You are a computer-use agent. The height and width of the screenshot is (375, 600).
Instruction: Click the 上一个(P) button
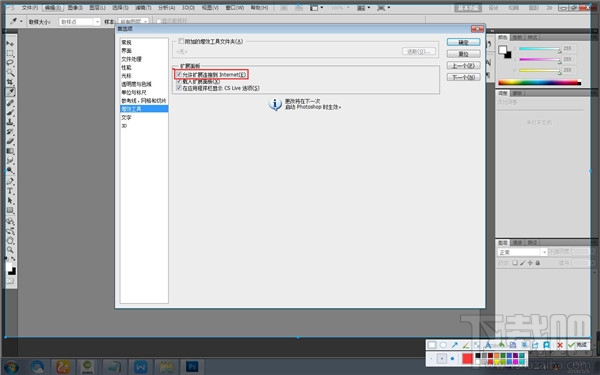point(463,66)
